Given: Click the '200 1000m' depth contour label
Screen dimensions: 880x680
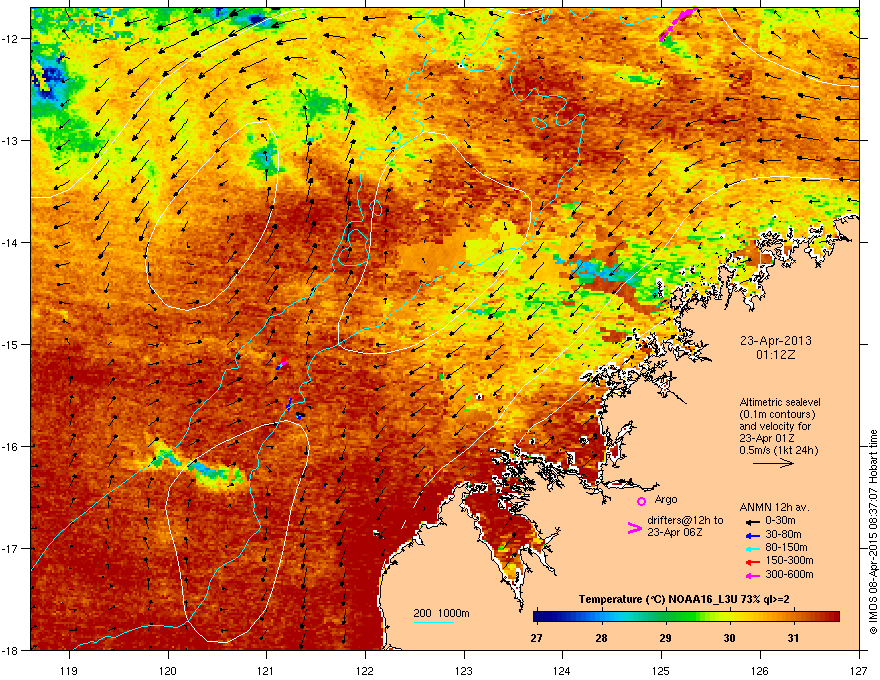Looking at the screenshot, I should (x=441, y=613).
